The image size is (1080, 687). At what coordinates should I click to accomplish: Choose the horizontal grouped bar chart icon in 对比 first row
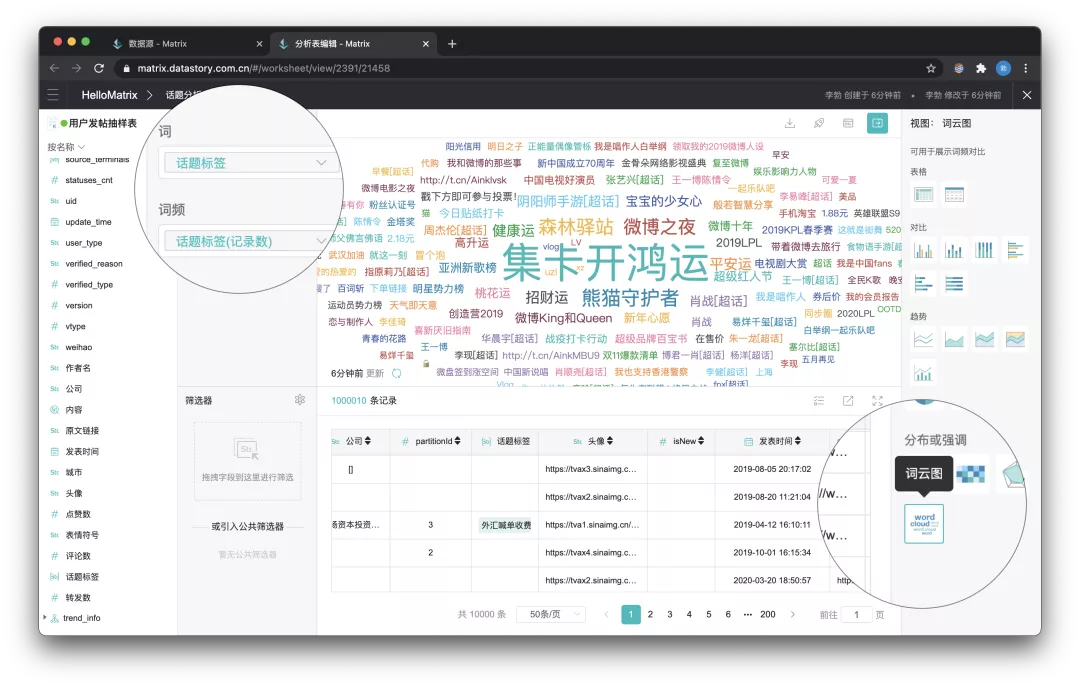[1015, 249]
